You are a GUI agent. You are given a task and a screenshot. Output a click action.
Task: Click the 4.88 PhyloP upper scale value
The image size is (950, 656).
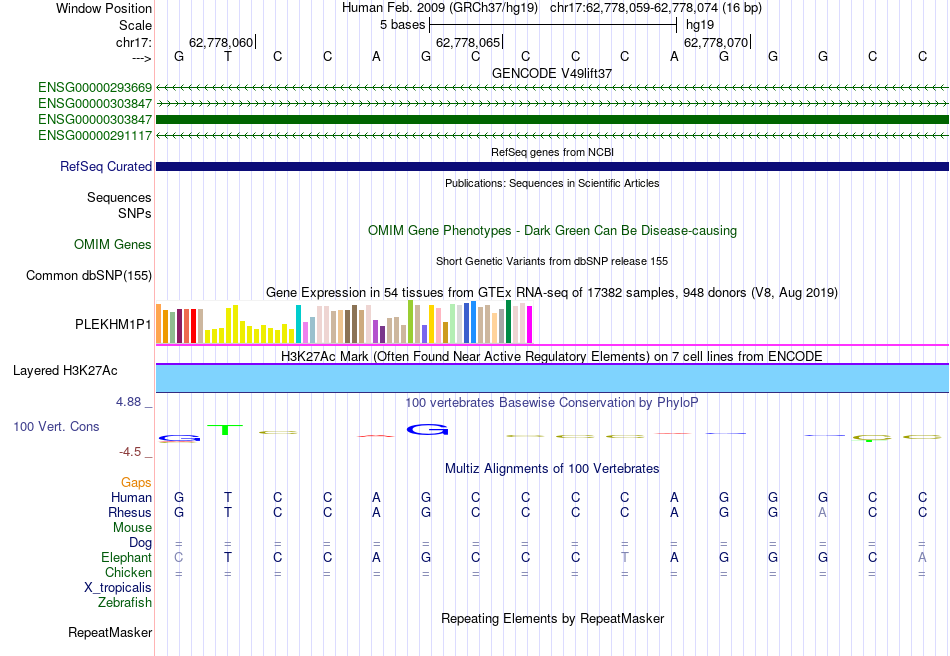point(128,402)
